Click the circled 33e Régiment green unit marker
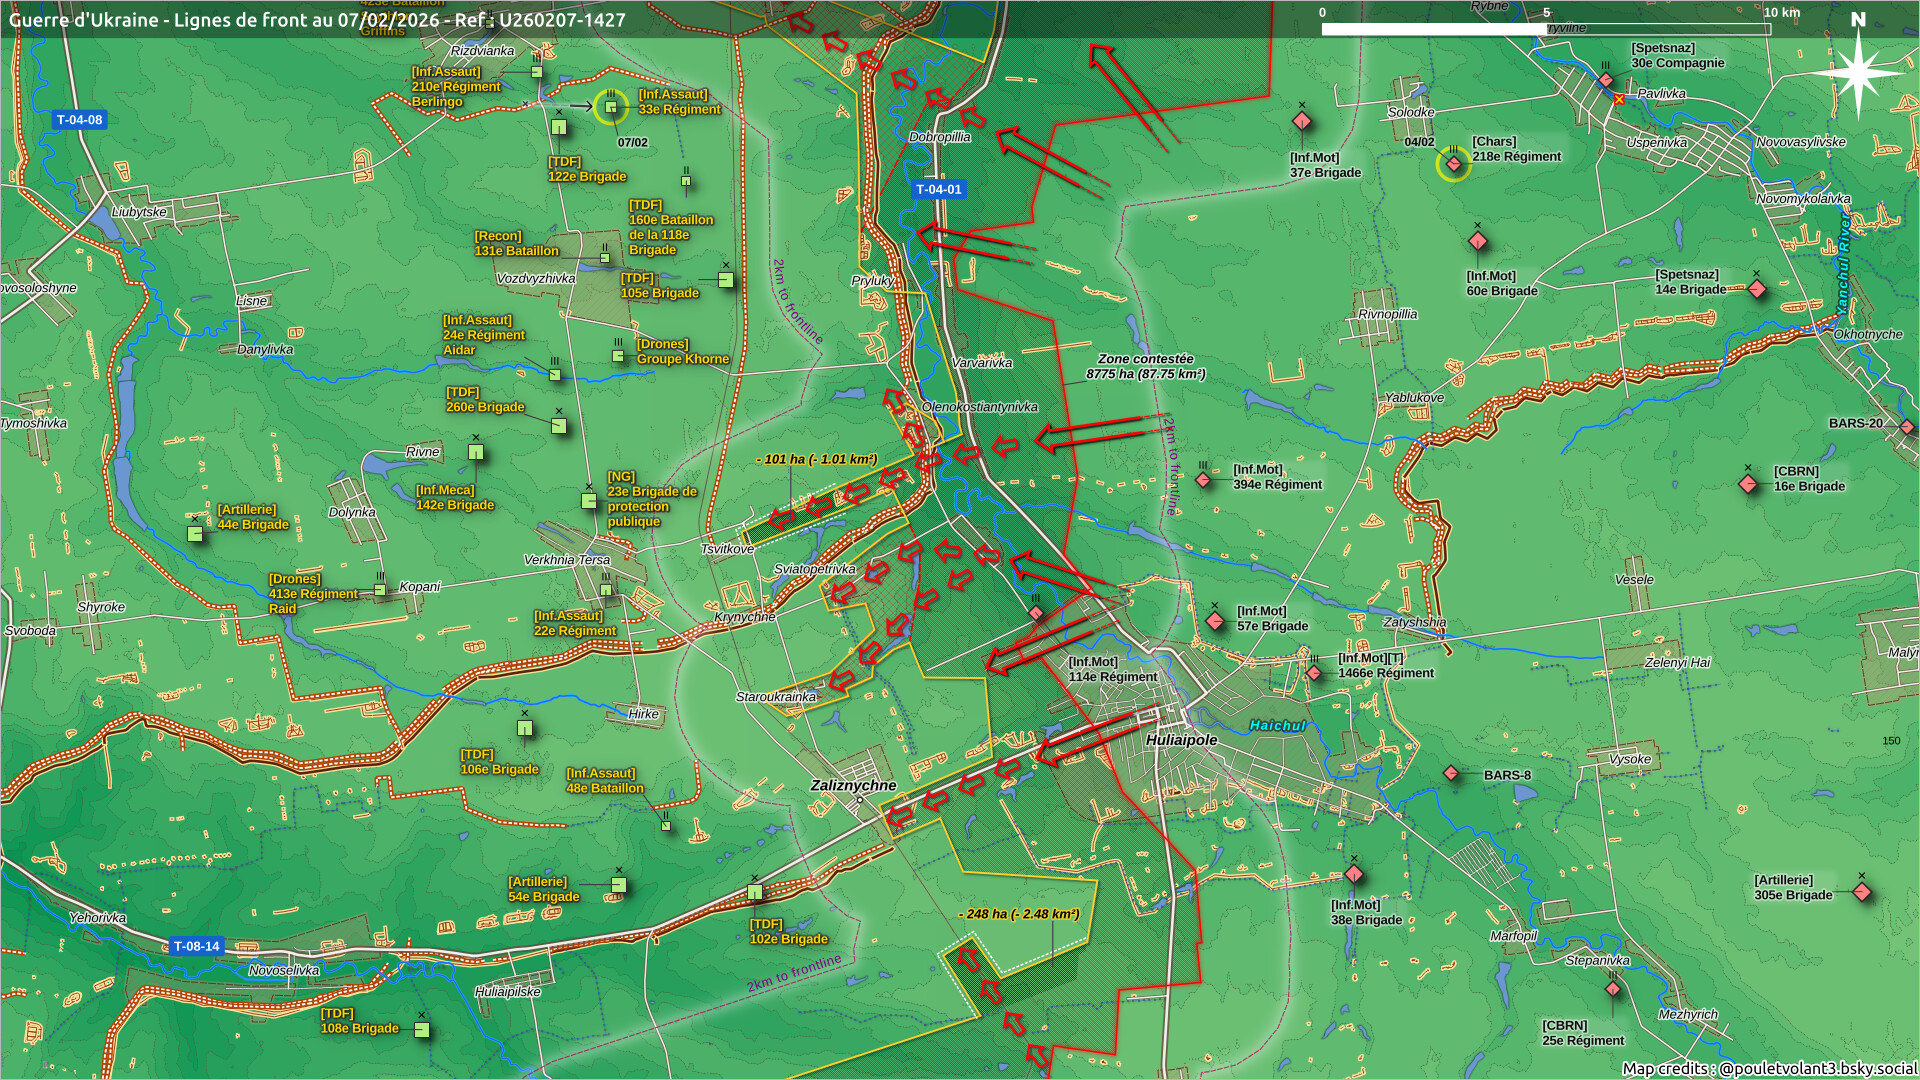This screenshot has height=1080, width=1920. tap(610, 107)
